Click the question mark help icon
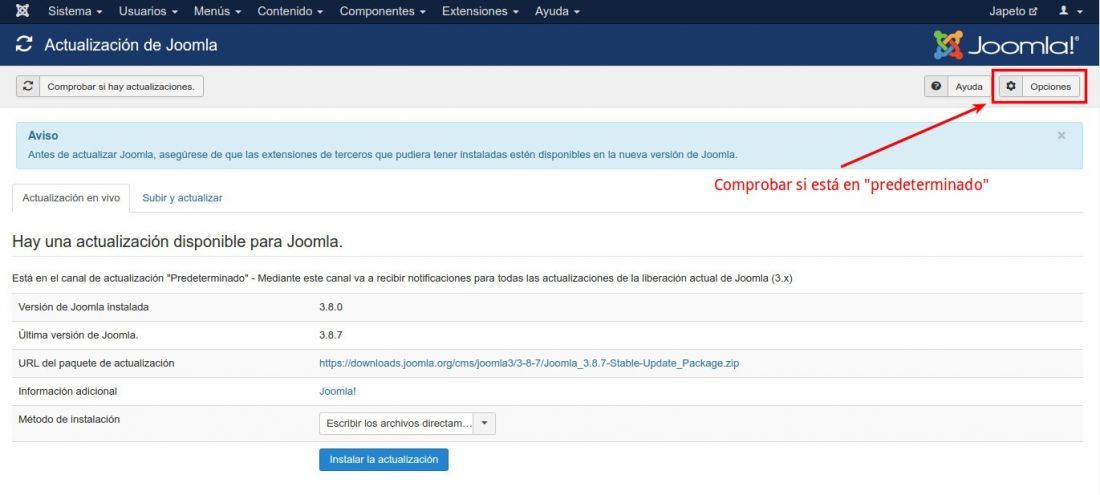The width and height of the screenshot is (1100, 495). coord(936,86)
